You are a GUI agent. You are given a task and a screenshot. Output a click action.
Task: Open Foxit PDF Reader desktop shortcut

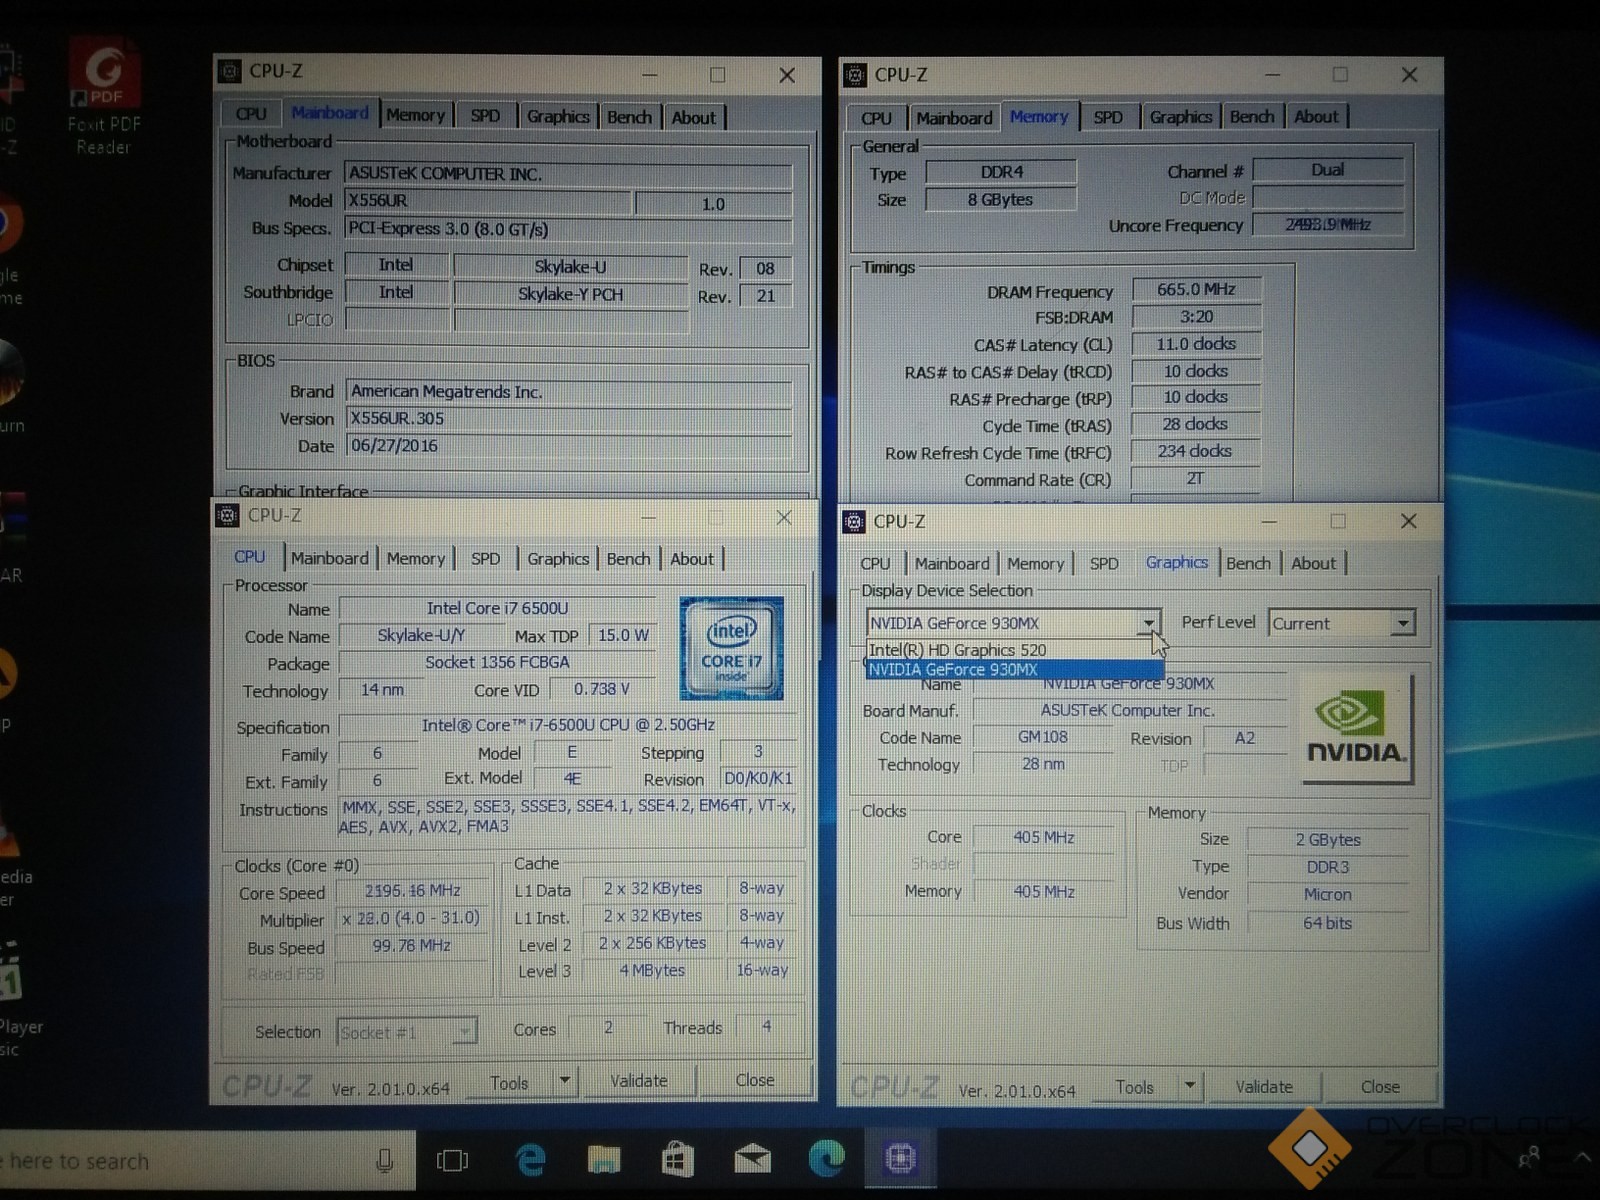[x=104, y=97]
